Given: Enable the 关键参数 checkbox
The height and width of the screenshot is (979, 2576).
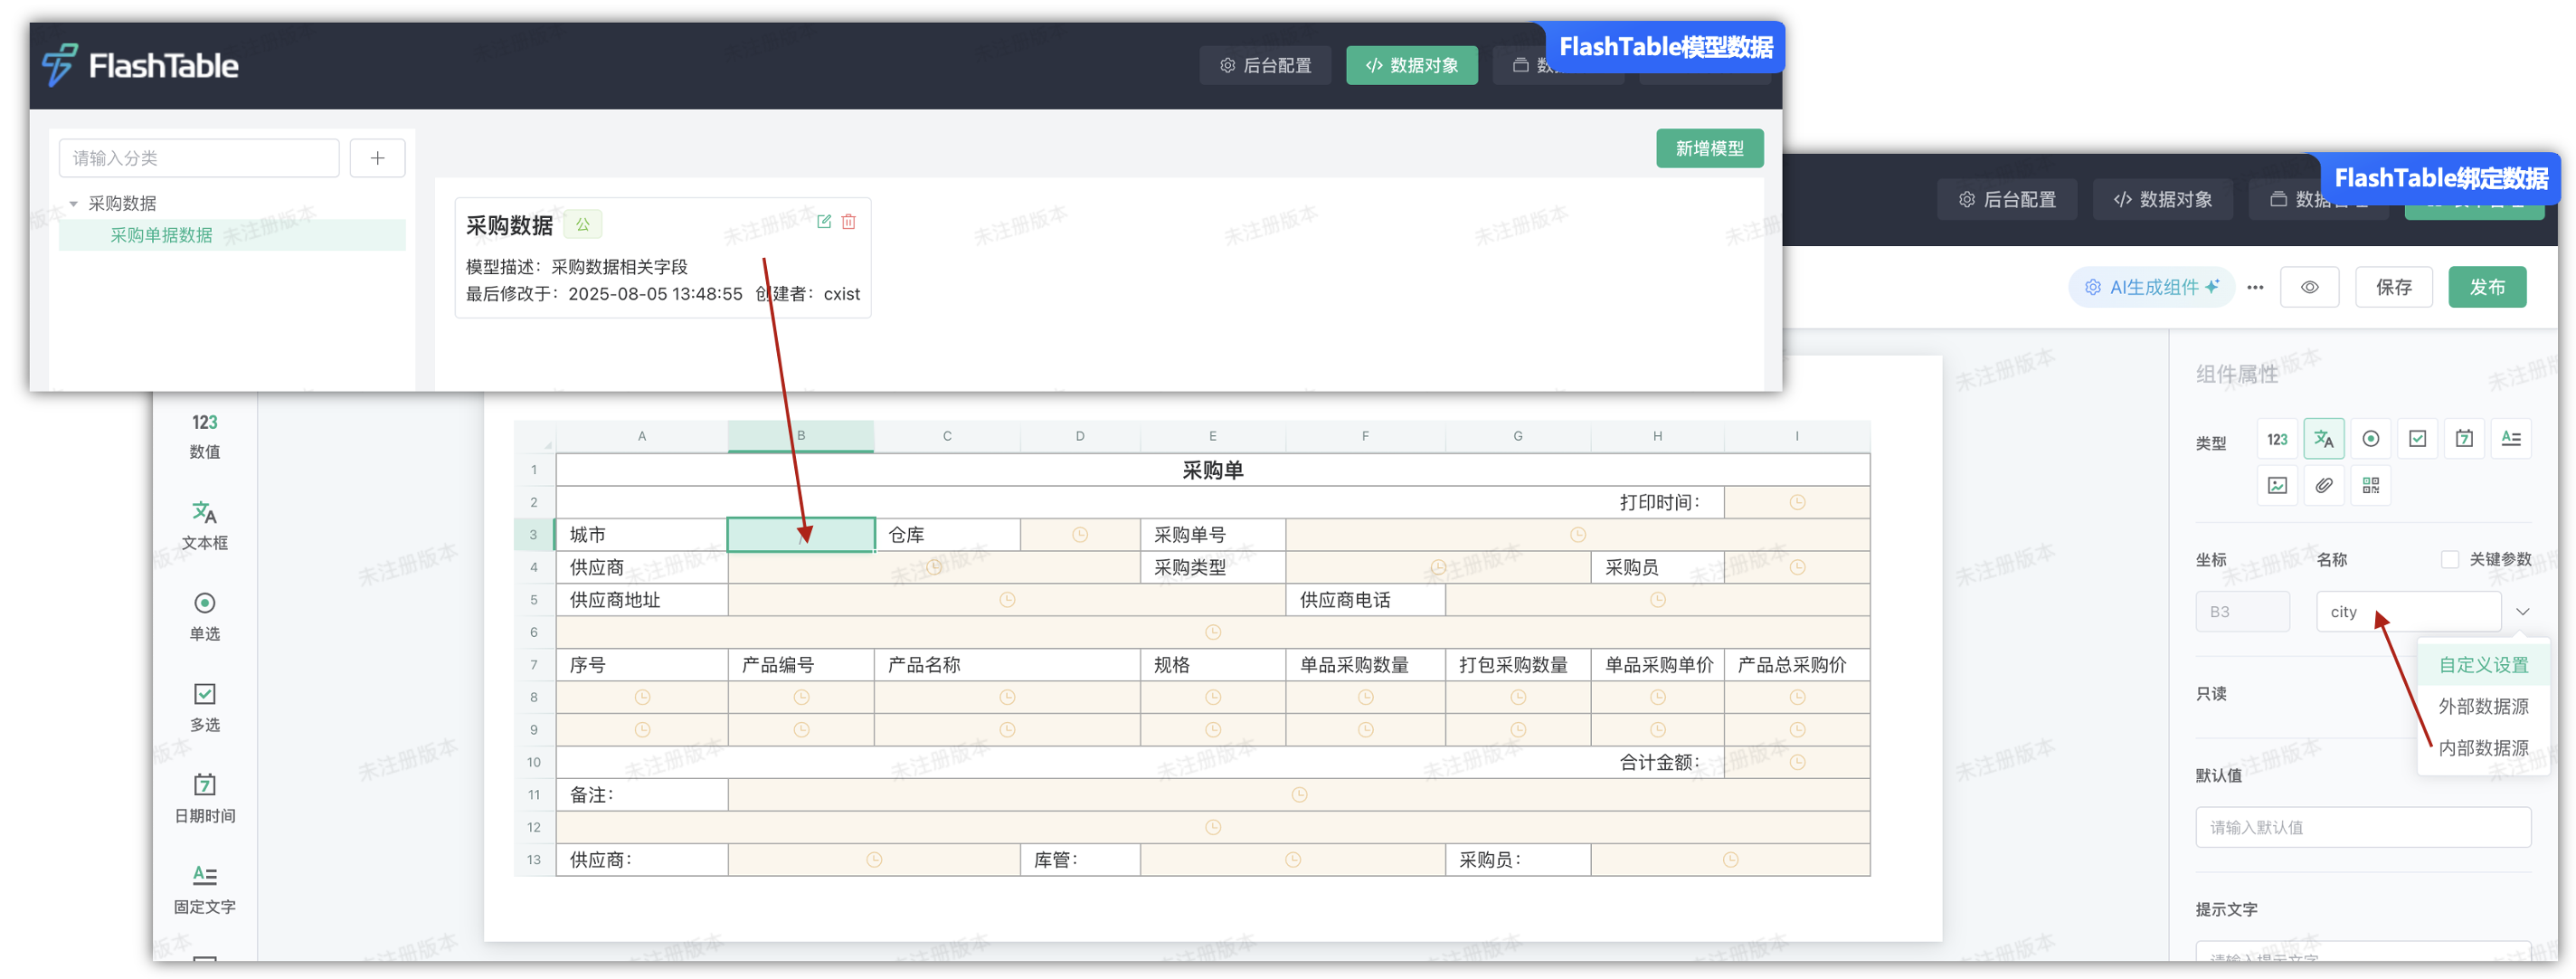Looking at the screenshot, I should pos(2450,560).
